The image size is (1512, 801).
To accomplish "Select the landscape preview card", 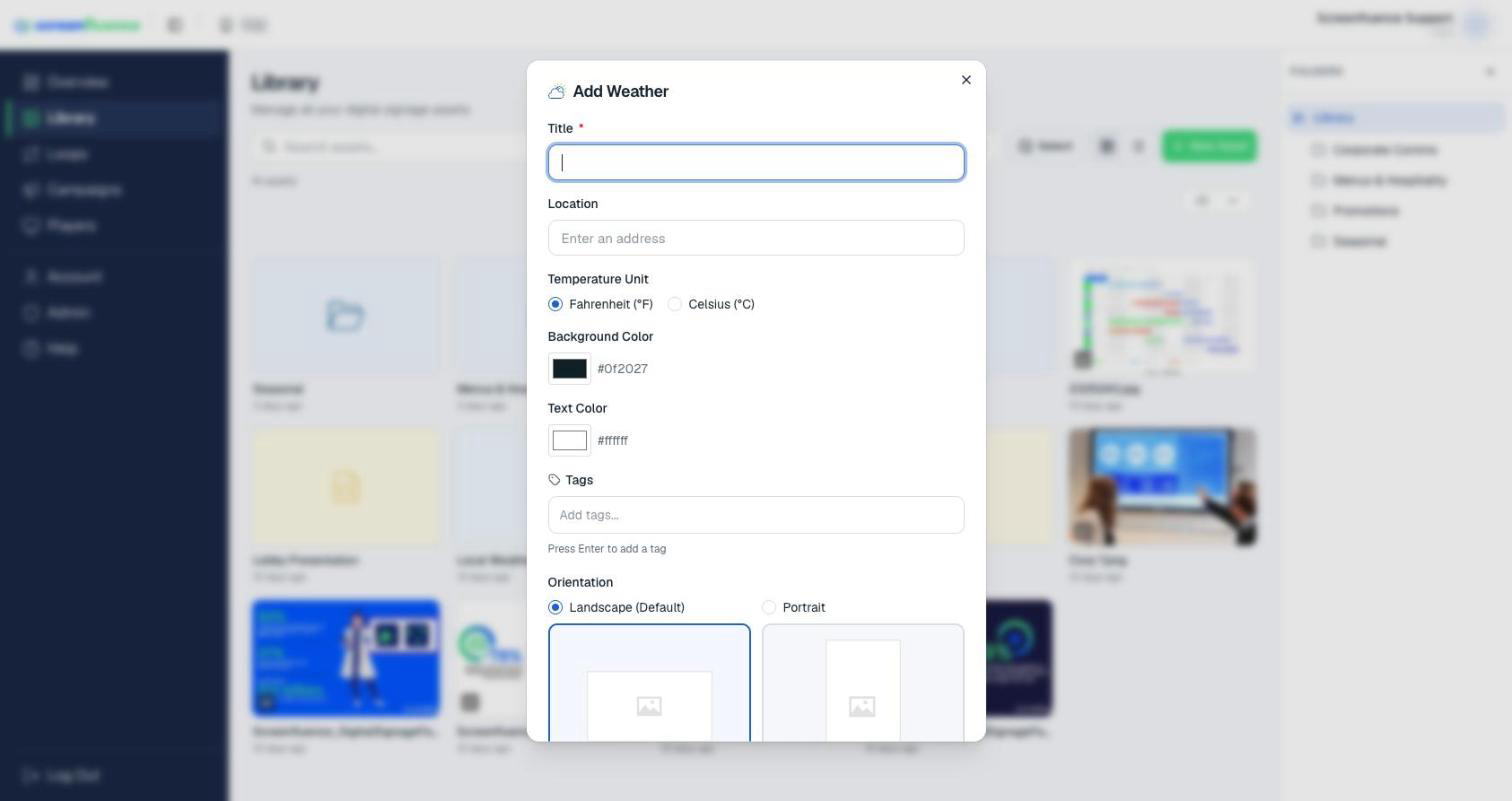I will (649, 683).
